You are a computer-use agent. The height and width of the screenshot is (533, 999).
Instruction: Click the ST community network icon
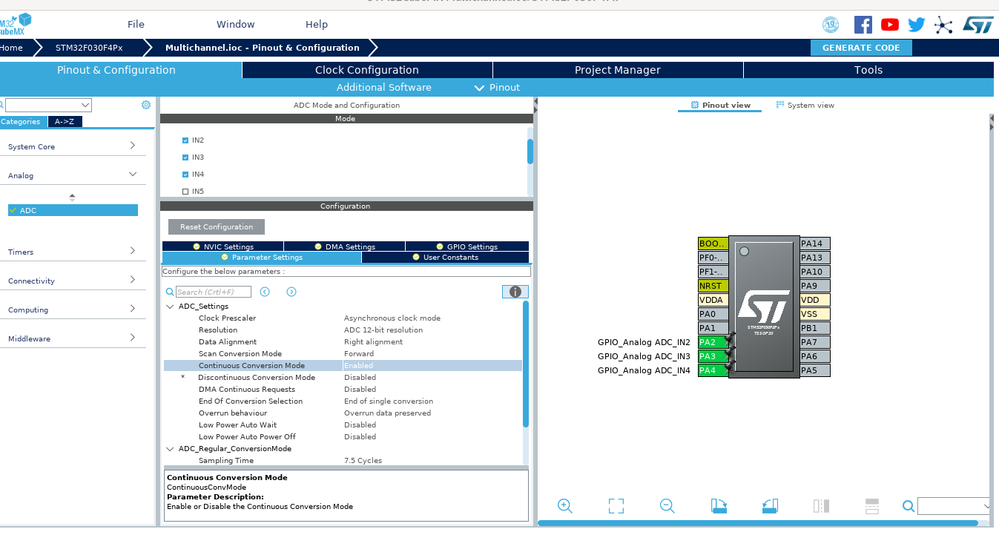(x=943, y=25)
